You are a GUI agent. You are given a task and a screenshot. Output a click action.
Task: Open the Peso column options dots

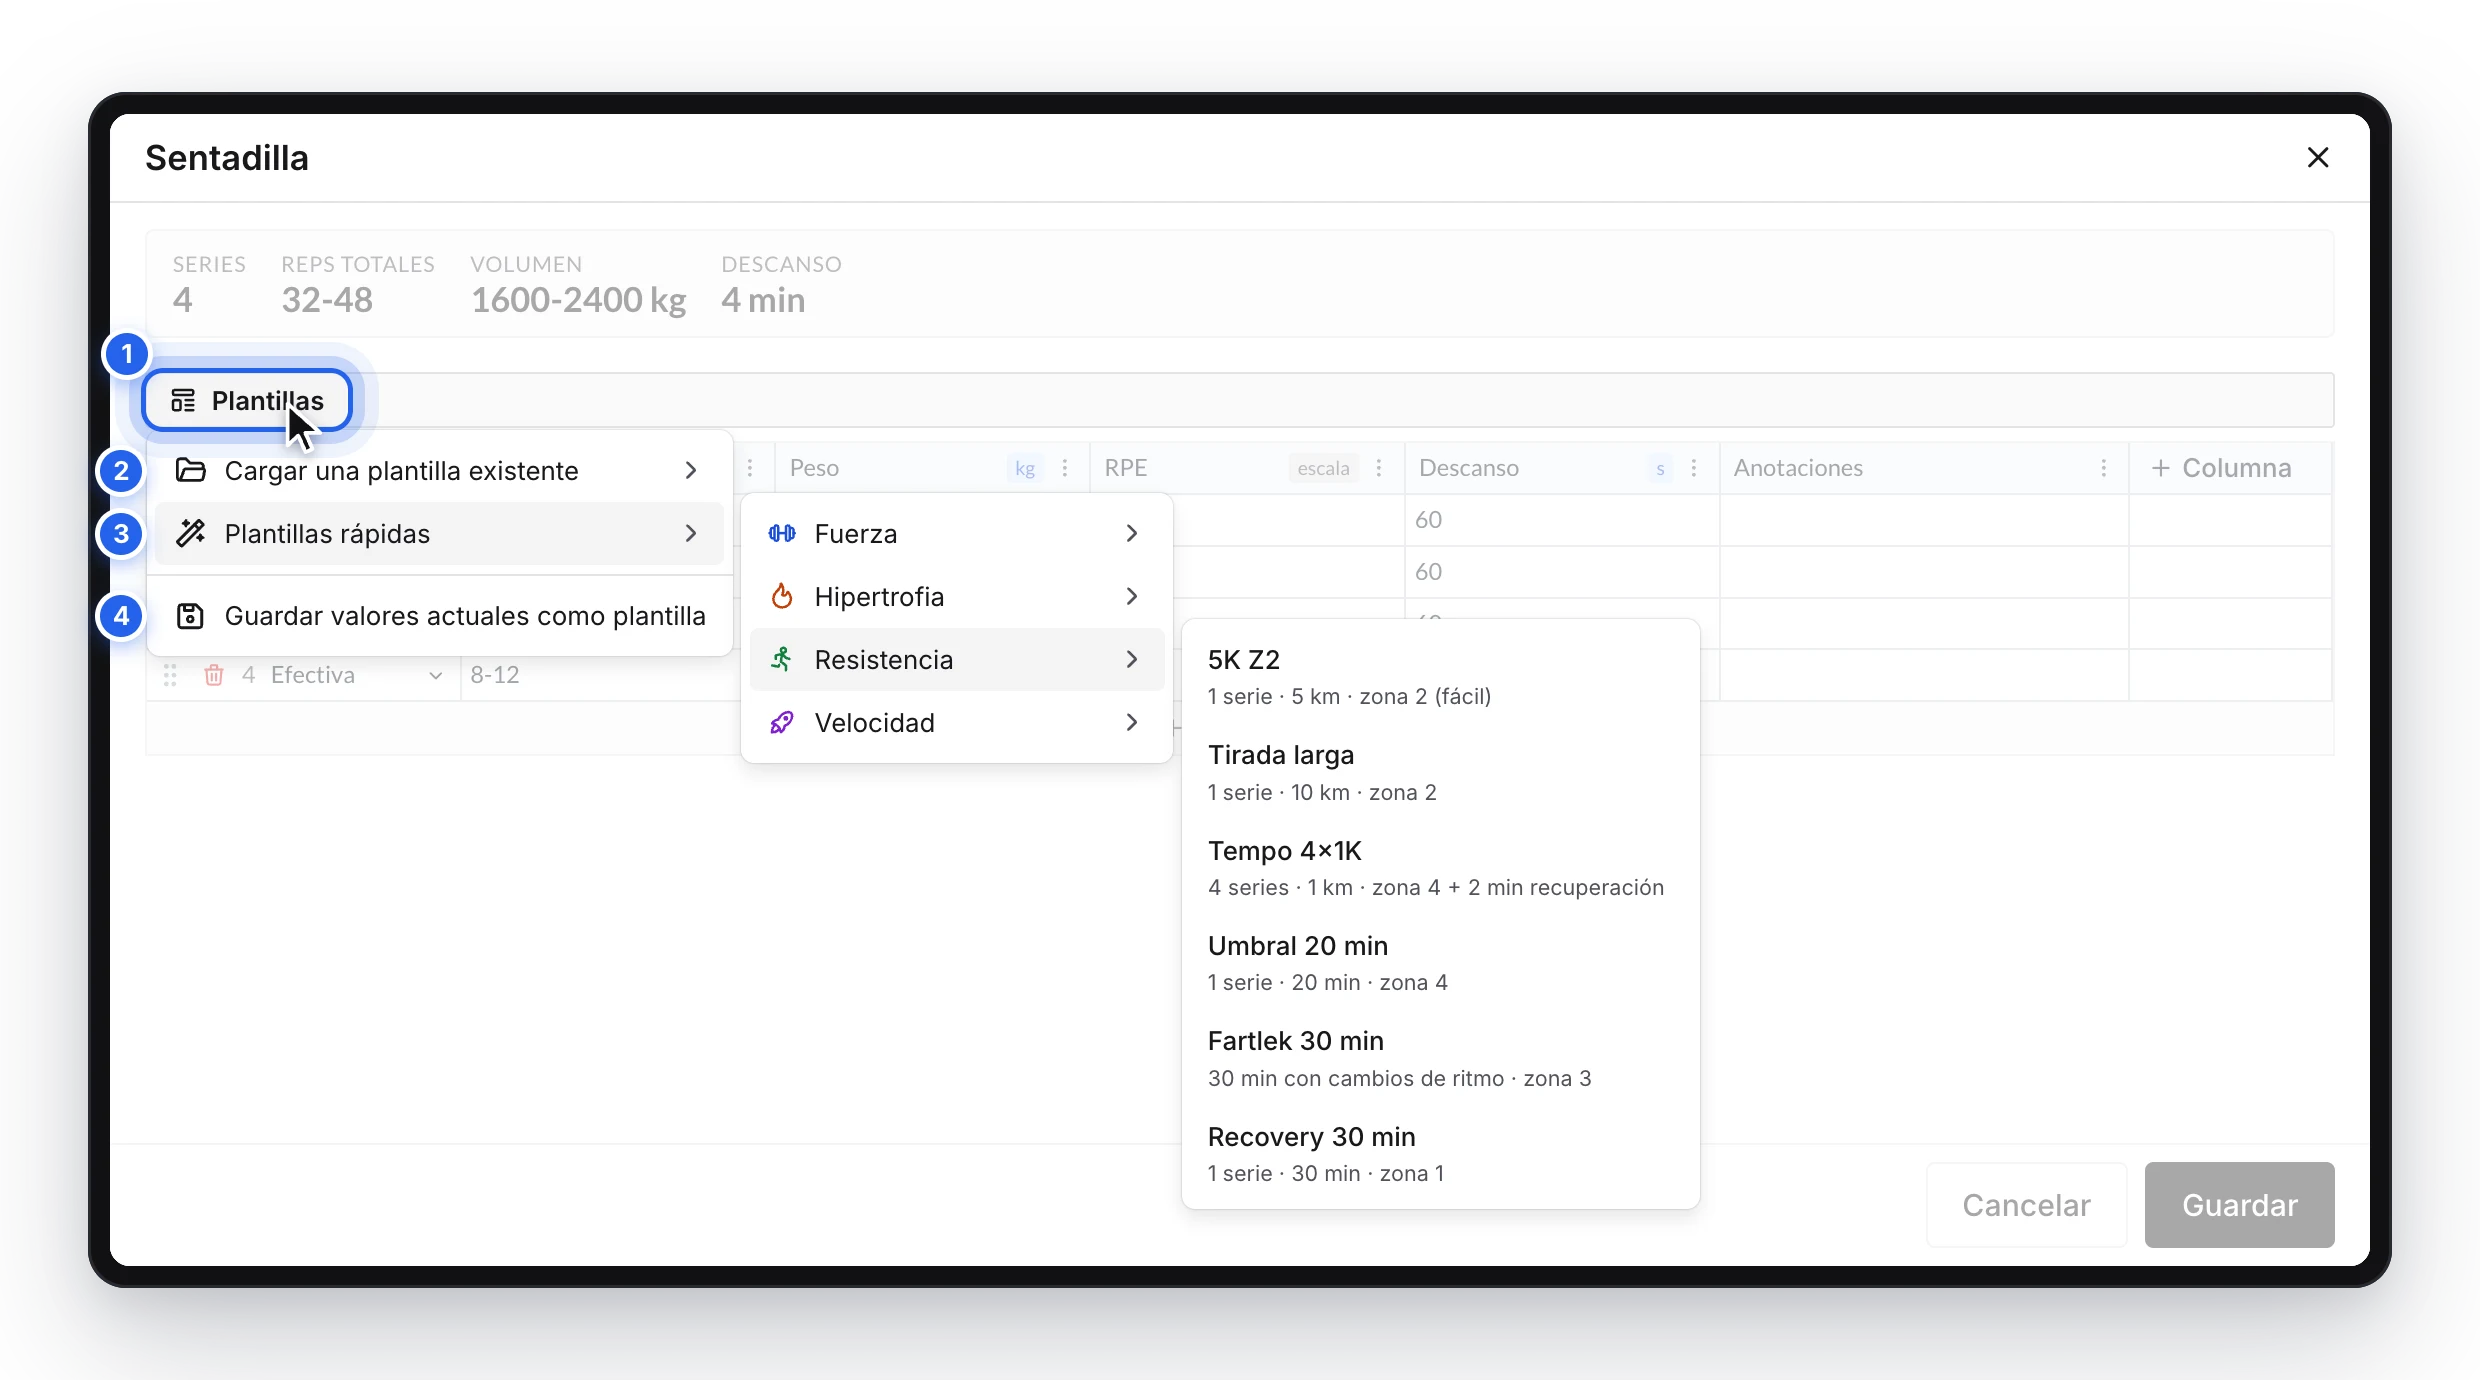tap(1065, 468)
